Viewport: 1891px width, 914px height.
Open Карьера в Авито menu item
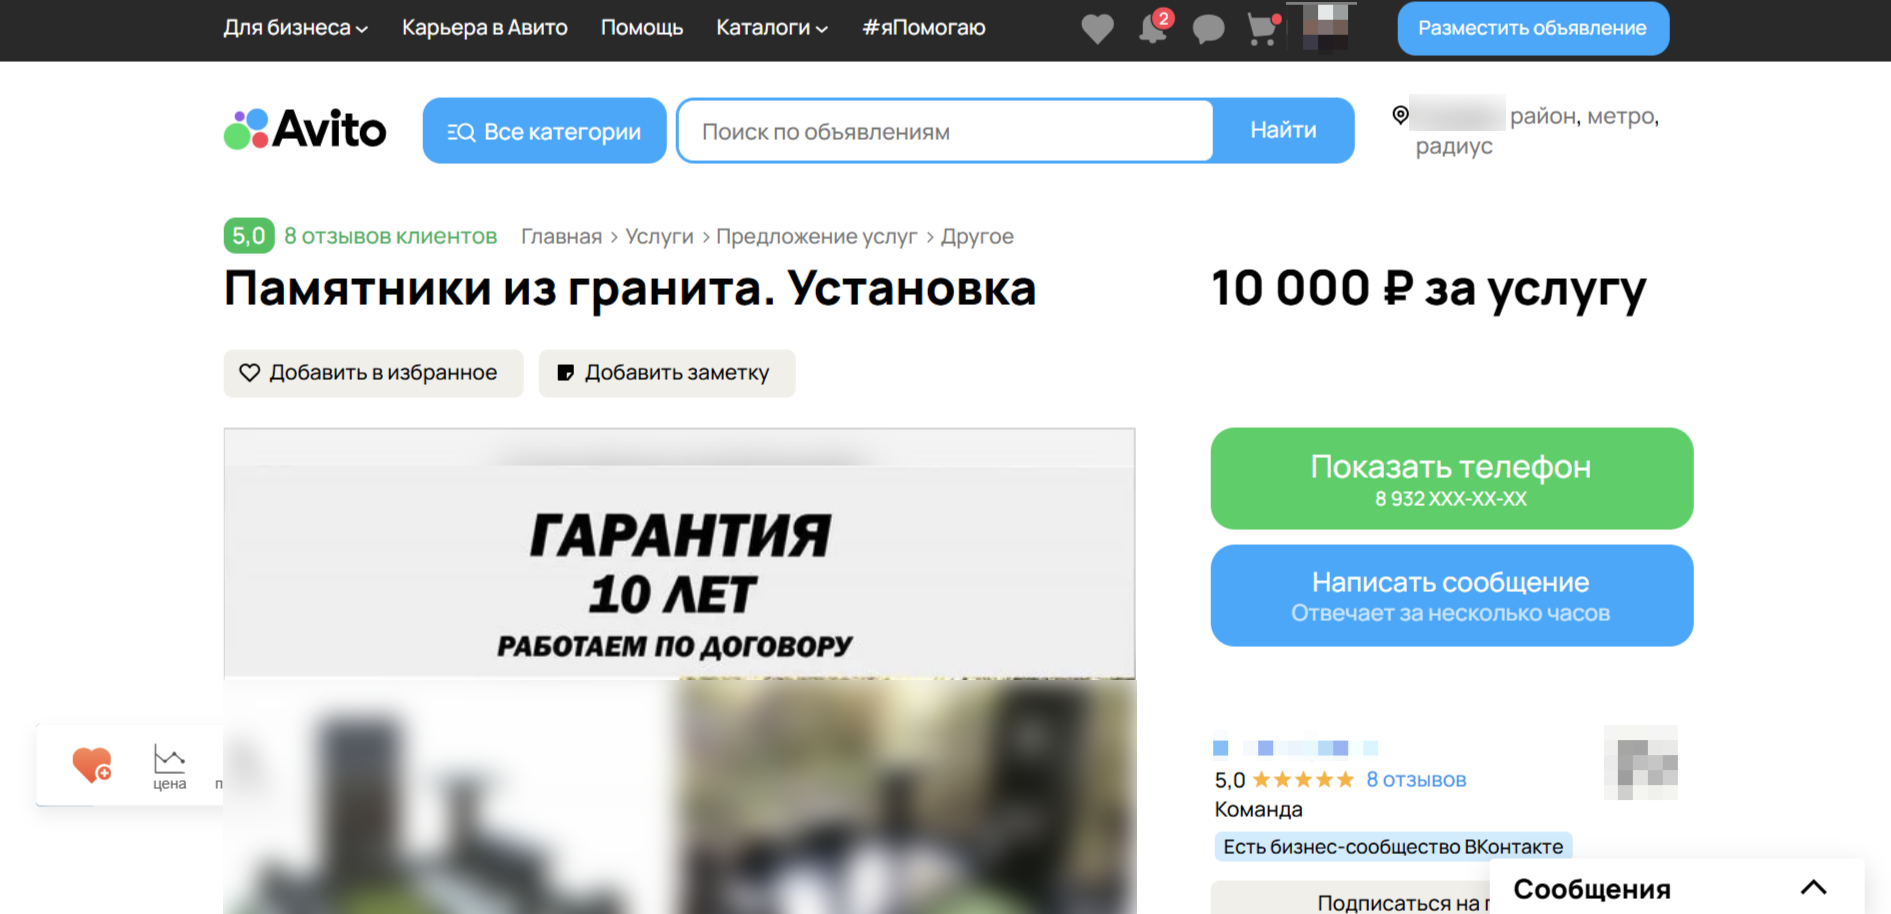[x=484, y=28]
